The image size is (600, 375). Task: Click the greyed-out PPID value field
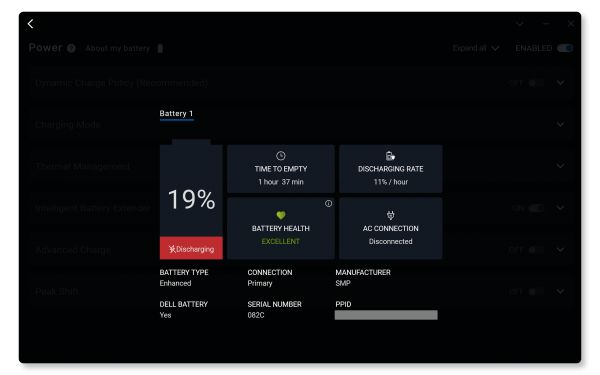[x=386, y=315]
